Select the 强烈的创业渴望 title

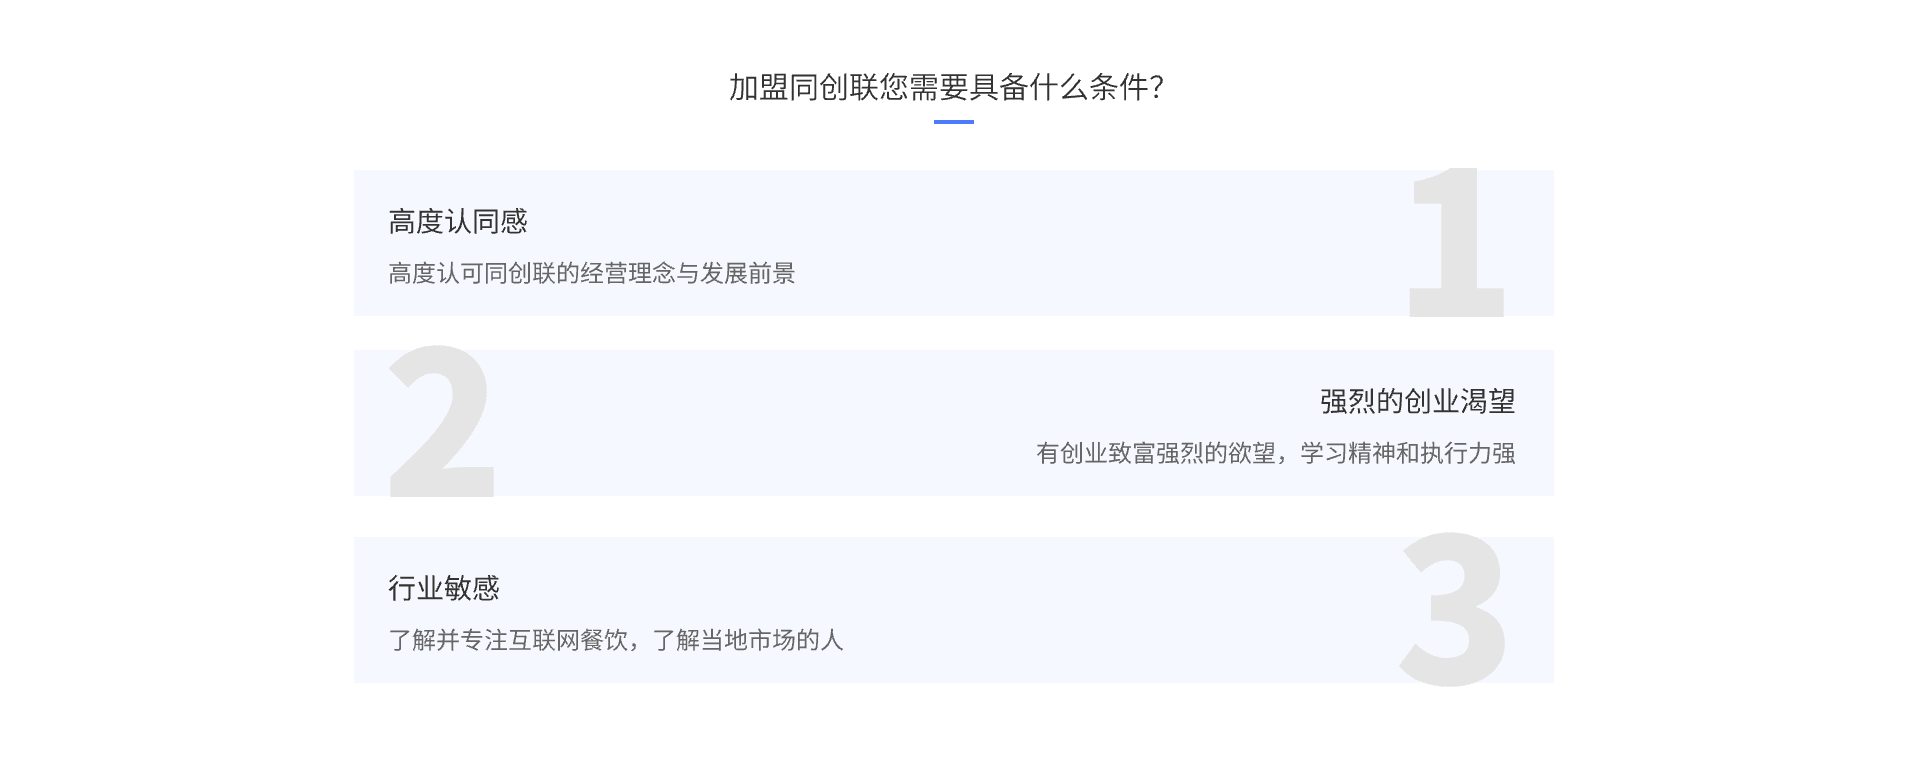click(x=1417, y=402)
